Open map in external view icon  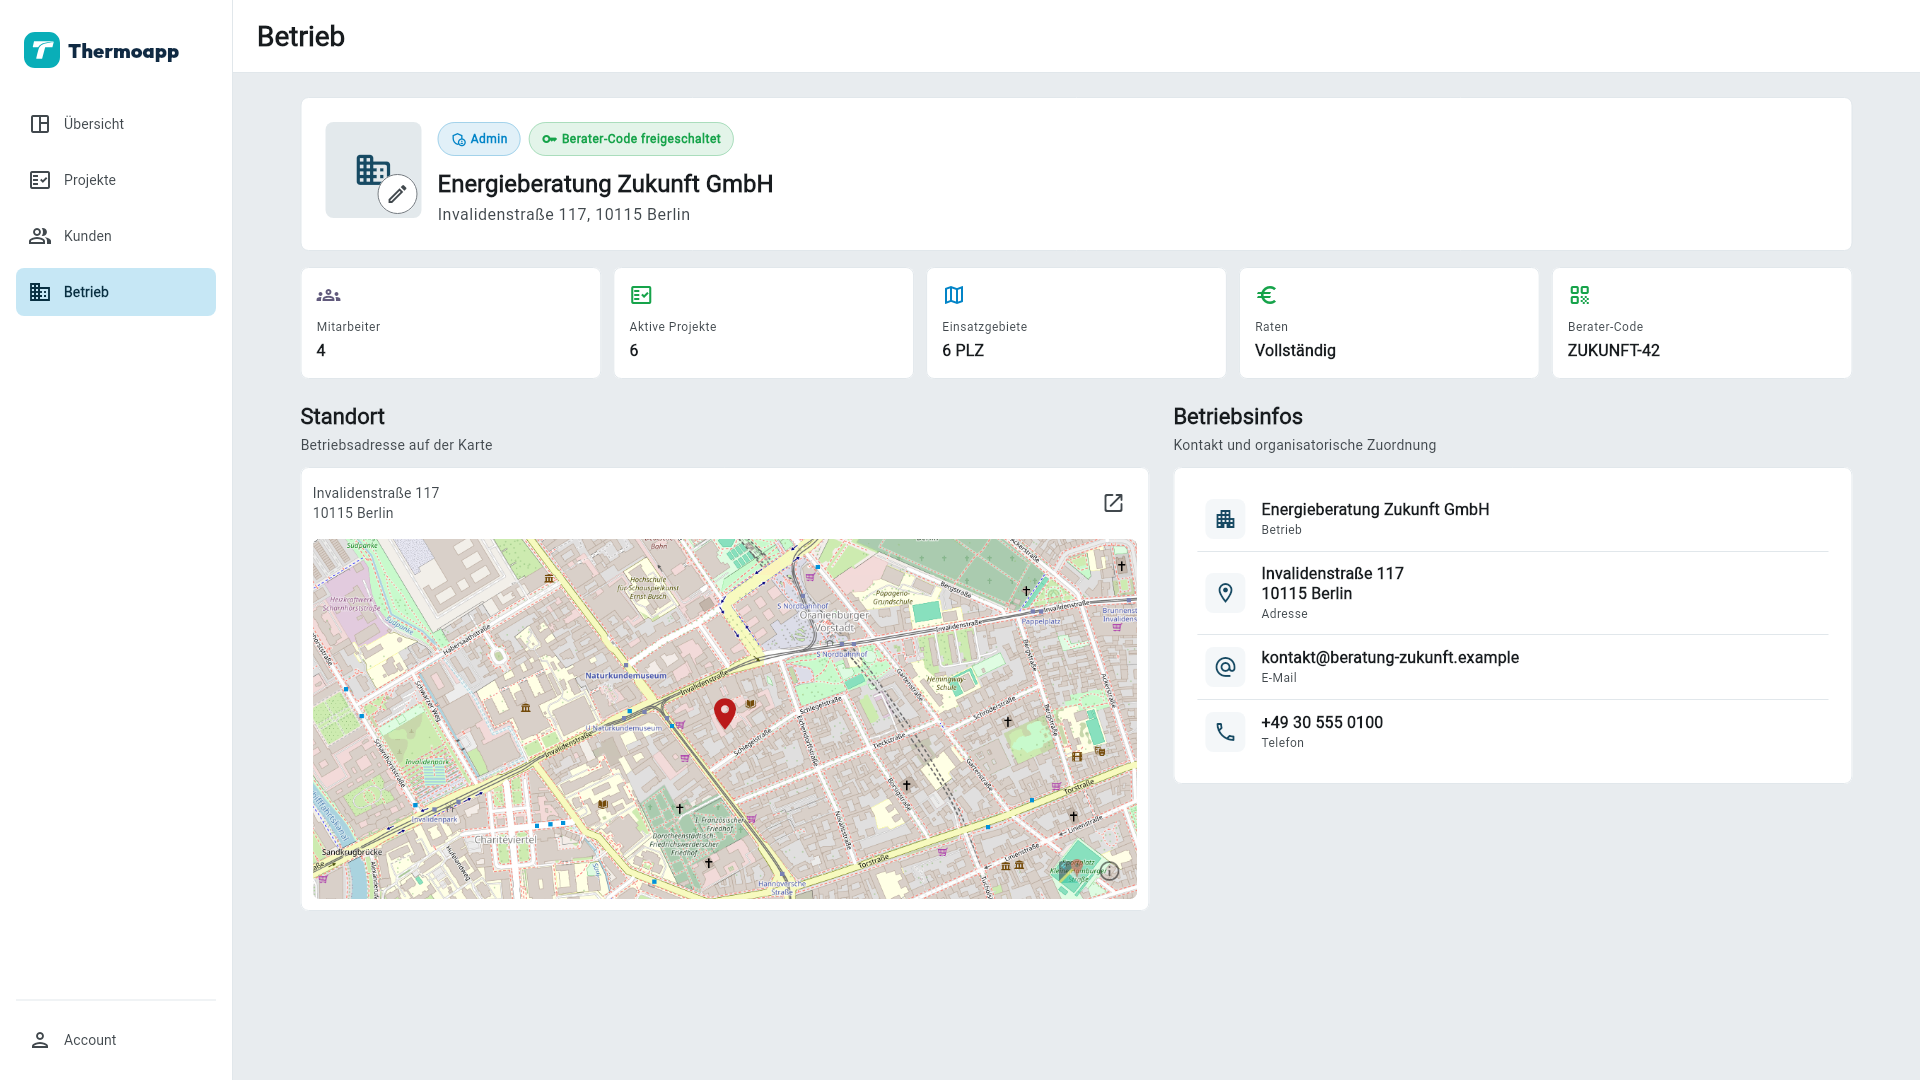[1113, 503]
